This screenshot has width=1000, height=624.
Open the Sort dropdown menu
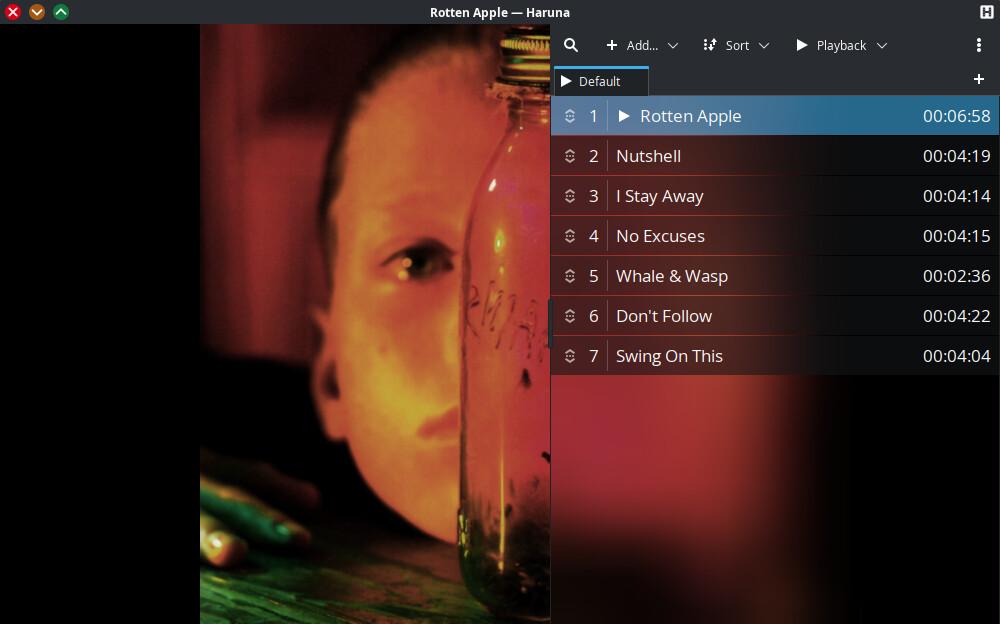click(x=736, y=45)
